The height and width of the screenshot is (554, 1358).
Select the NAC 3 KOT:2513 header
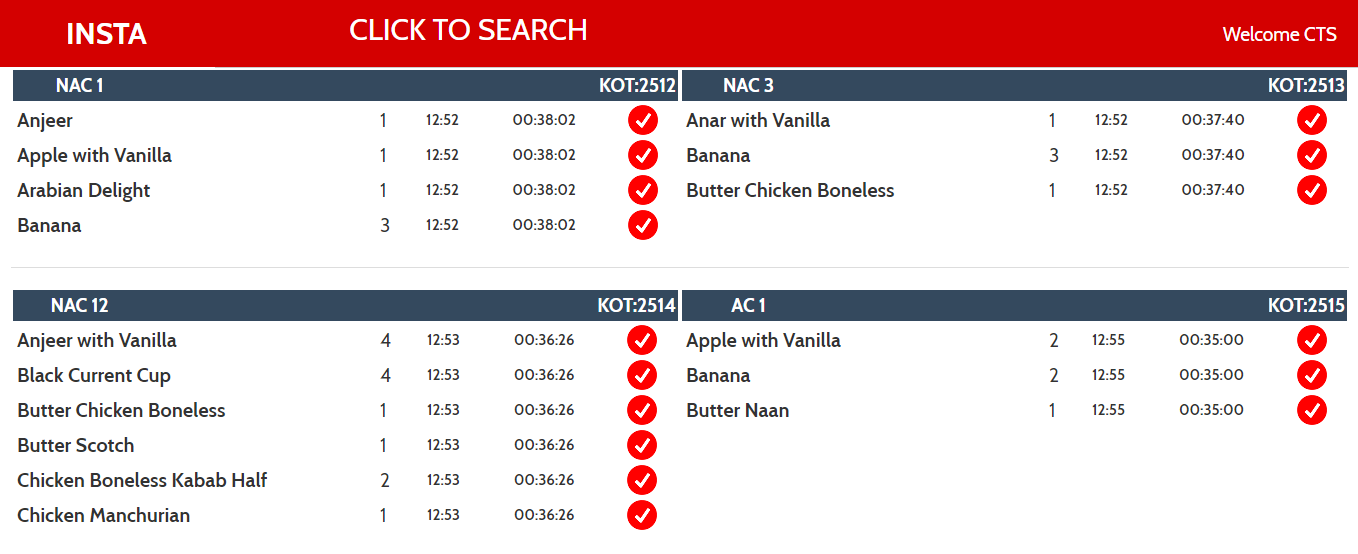coord(1014,85)
